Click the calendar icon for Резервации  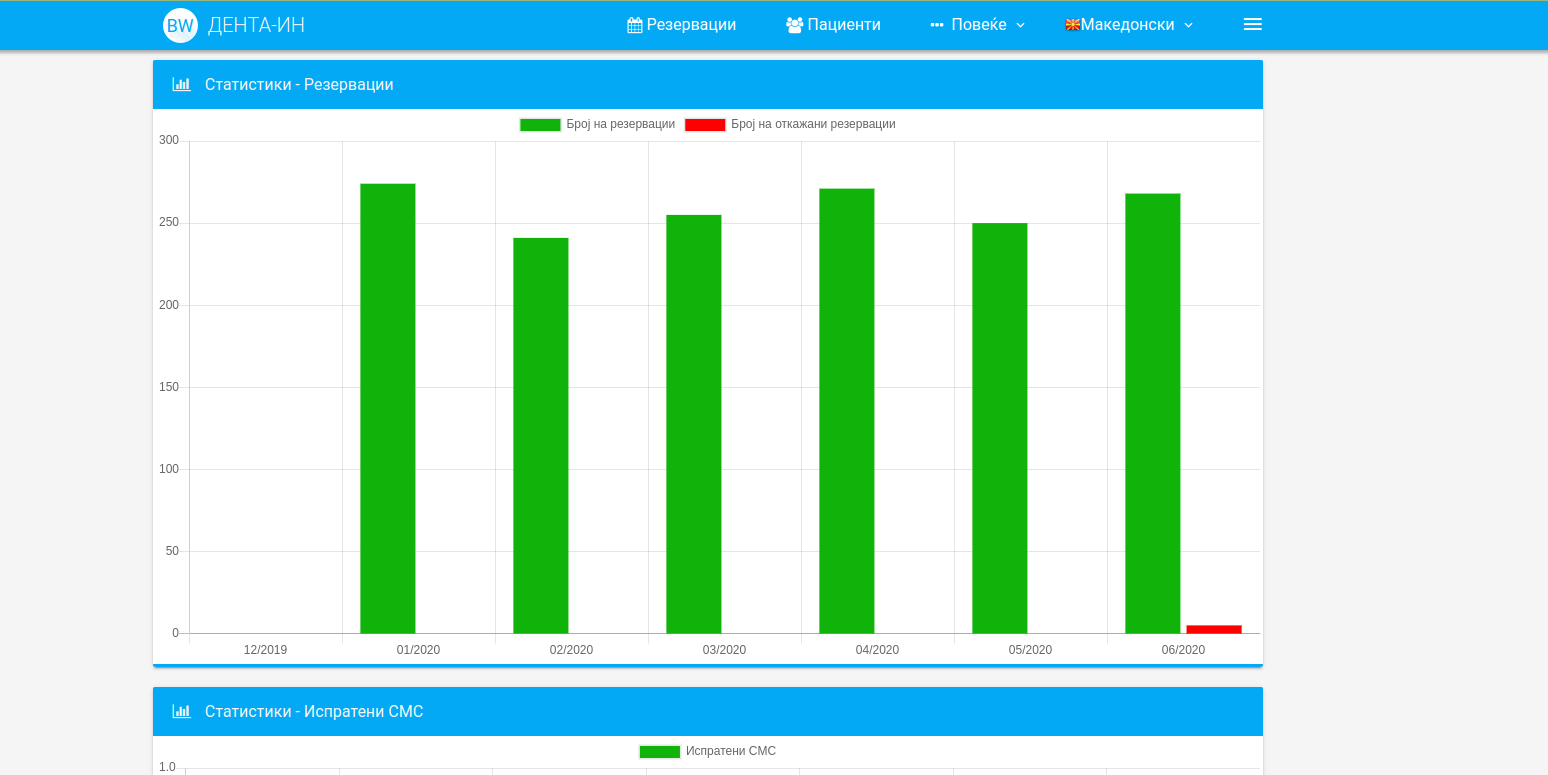coord(634,25)
